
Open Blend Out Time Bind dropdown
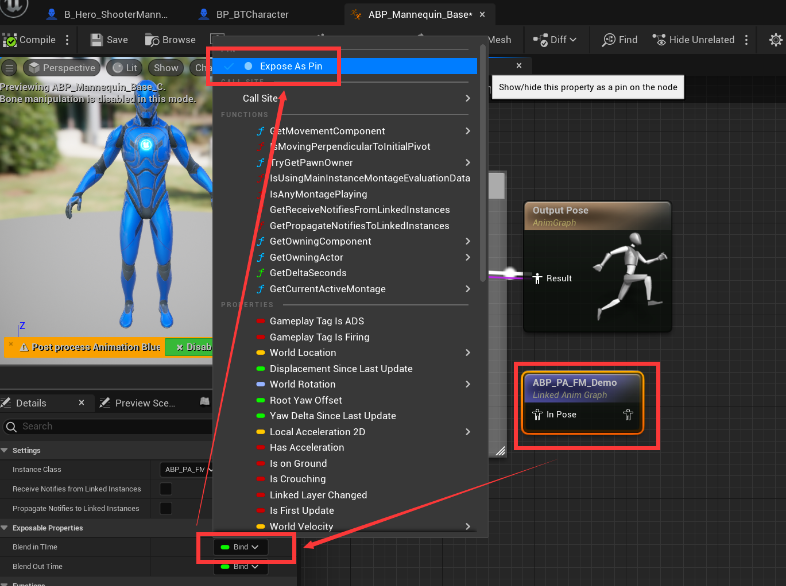[240, 566]
